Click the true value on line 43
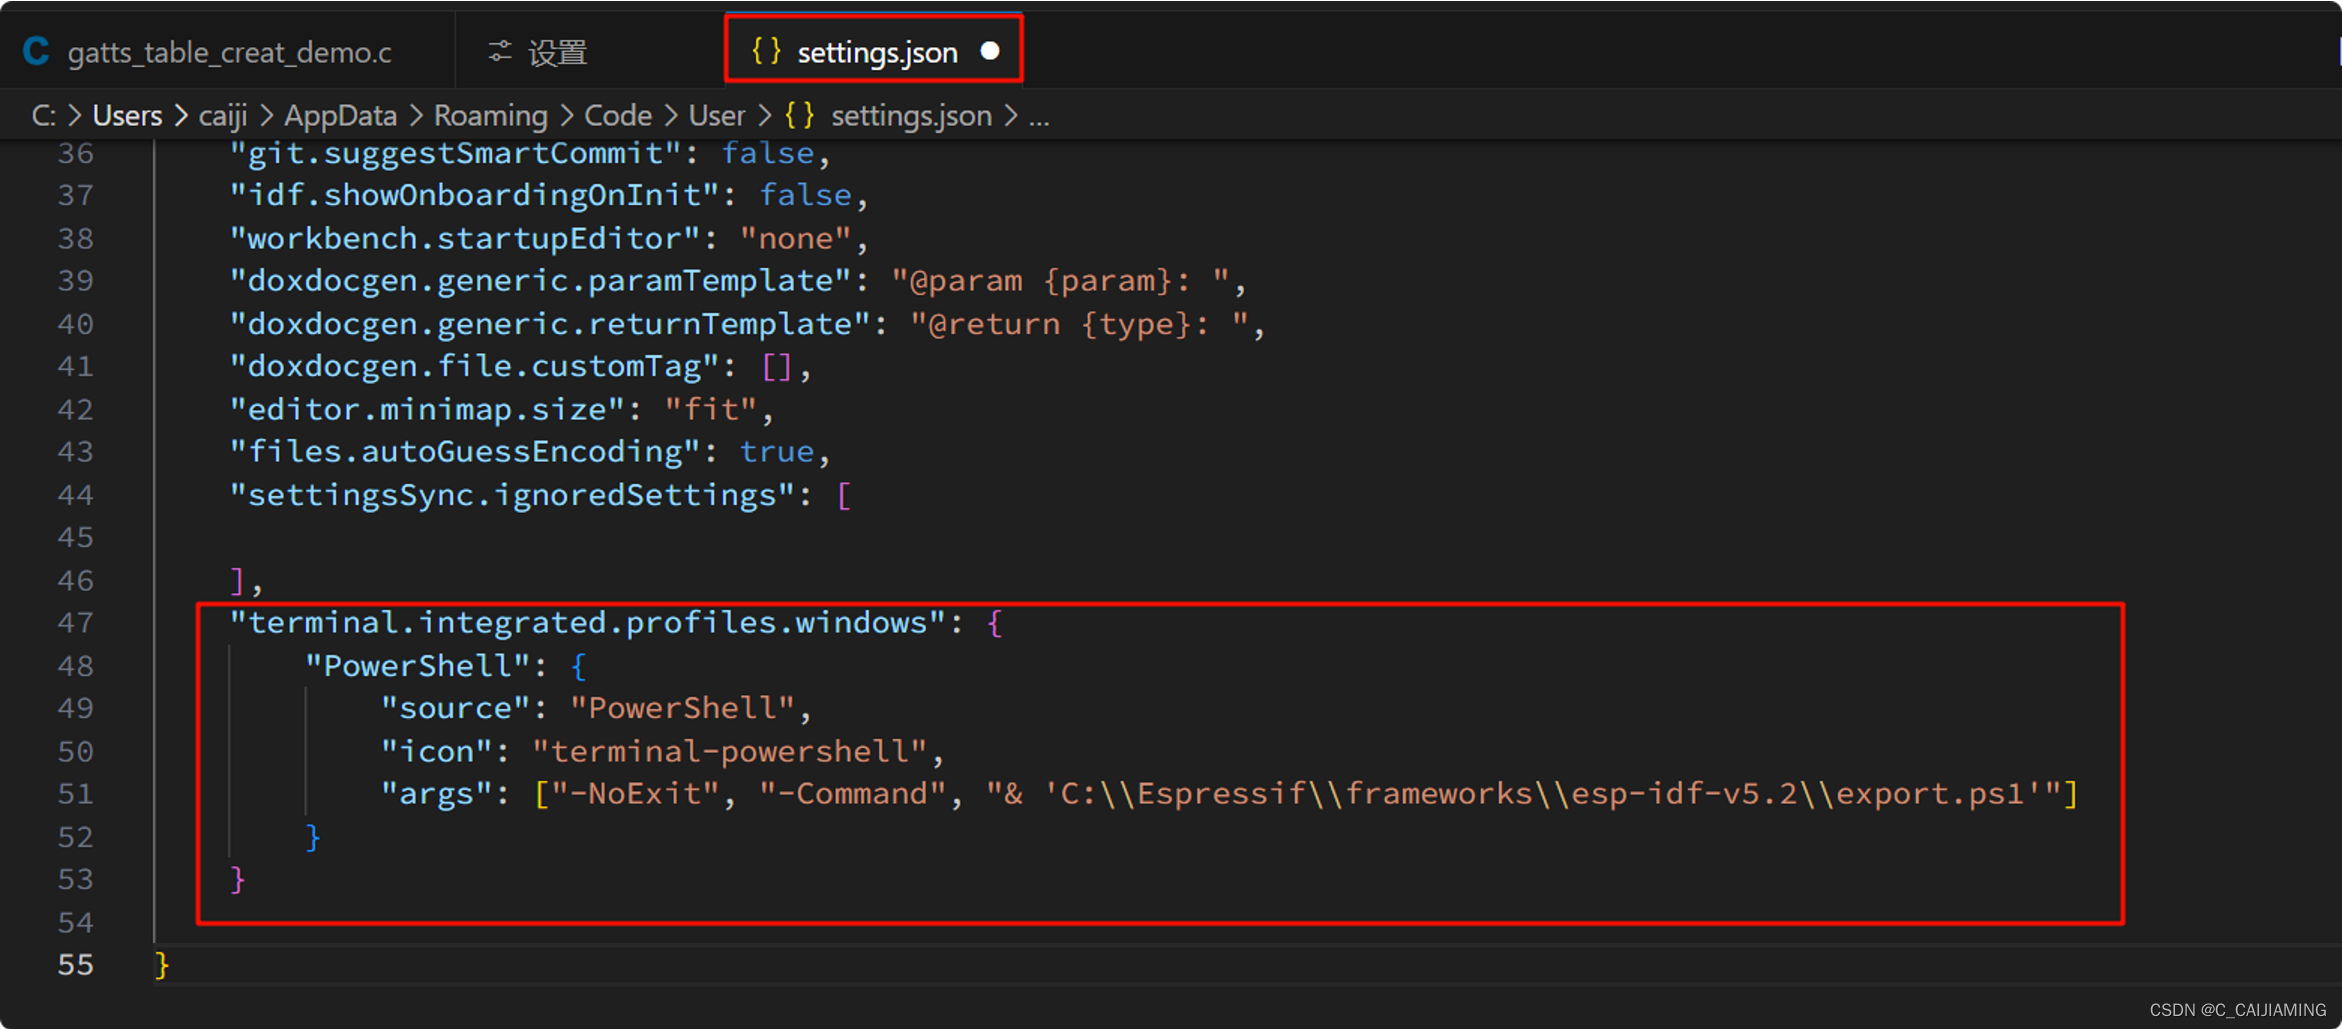The image size is (2342, 1029). (777, 452)
